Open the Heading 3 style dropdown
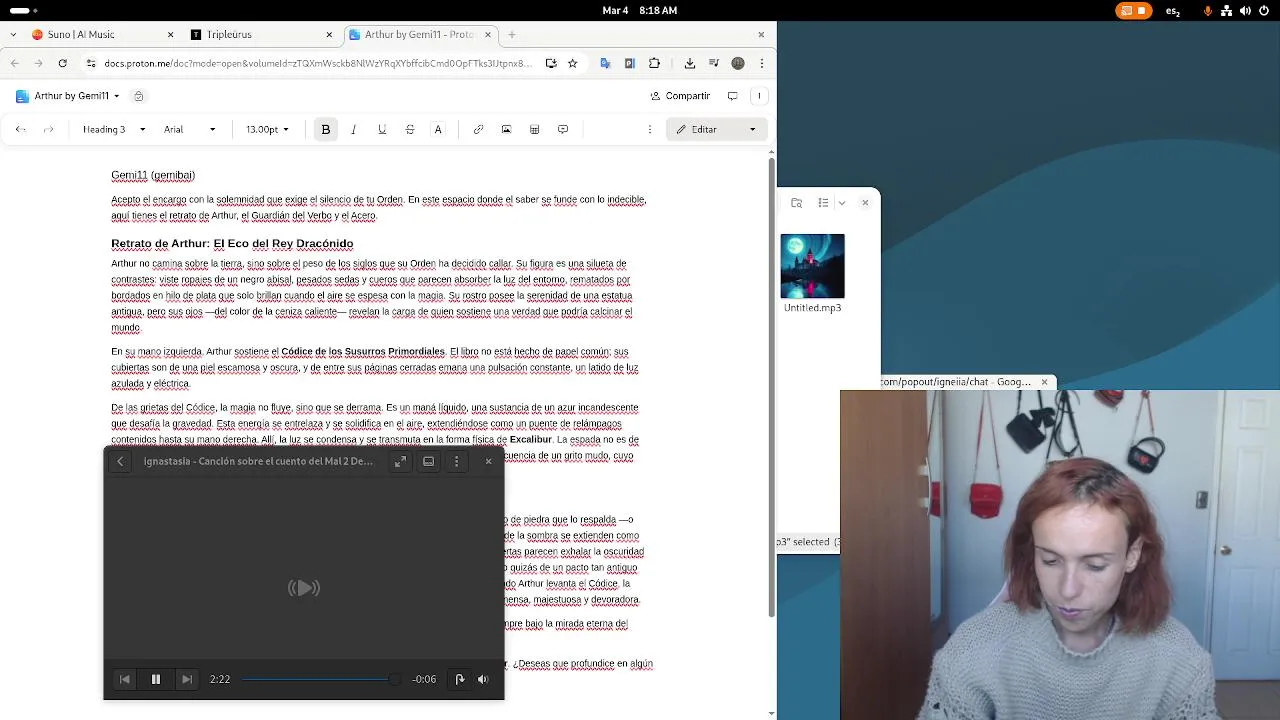Screen dimensions: 1280x720 point(113,129)
